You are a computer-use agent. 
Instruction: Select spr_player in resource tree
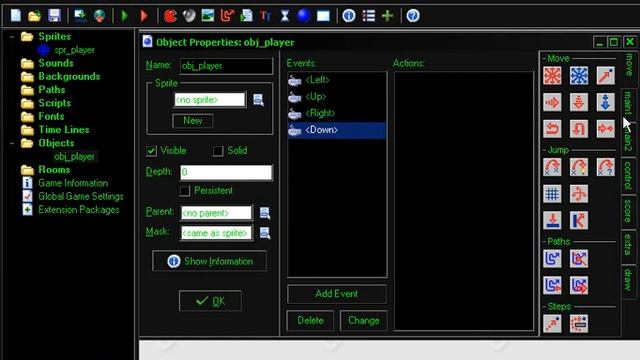point(74,50)
